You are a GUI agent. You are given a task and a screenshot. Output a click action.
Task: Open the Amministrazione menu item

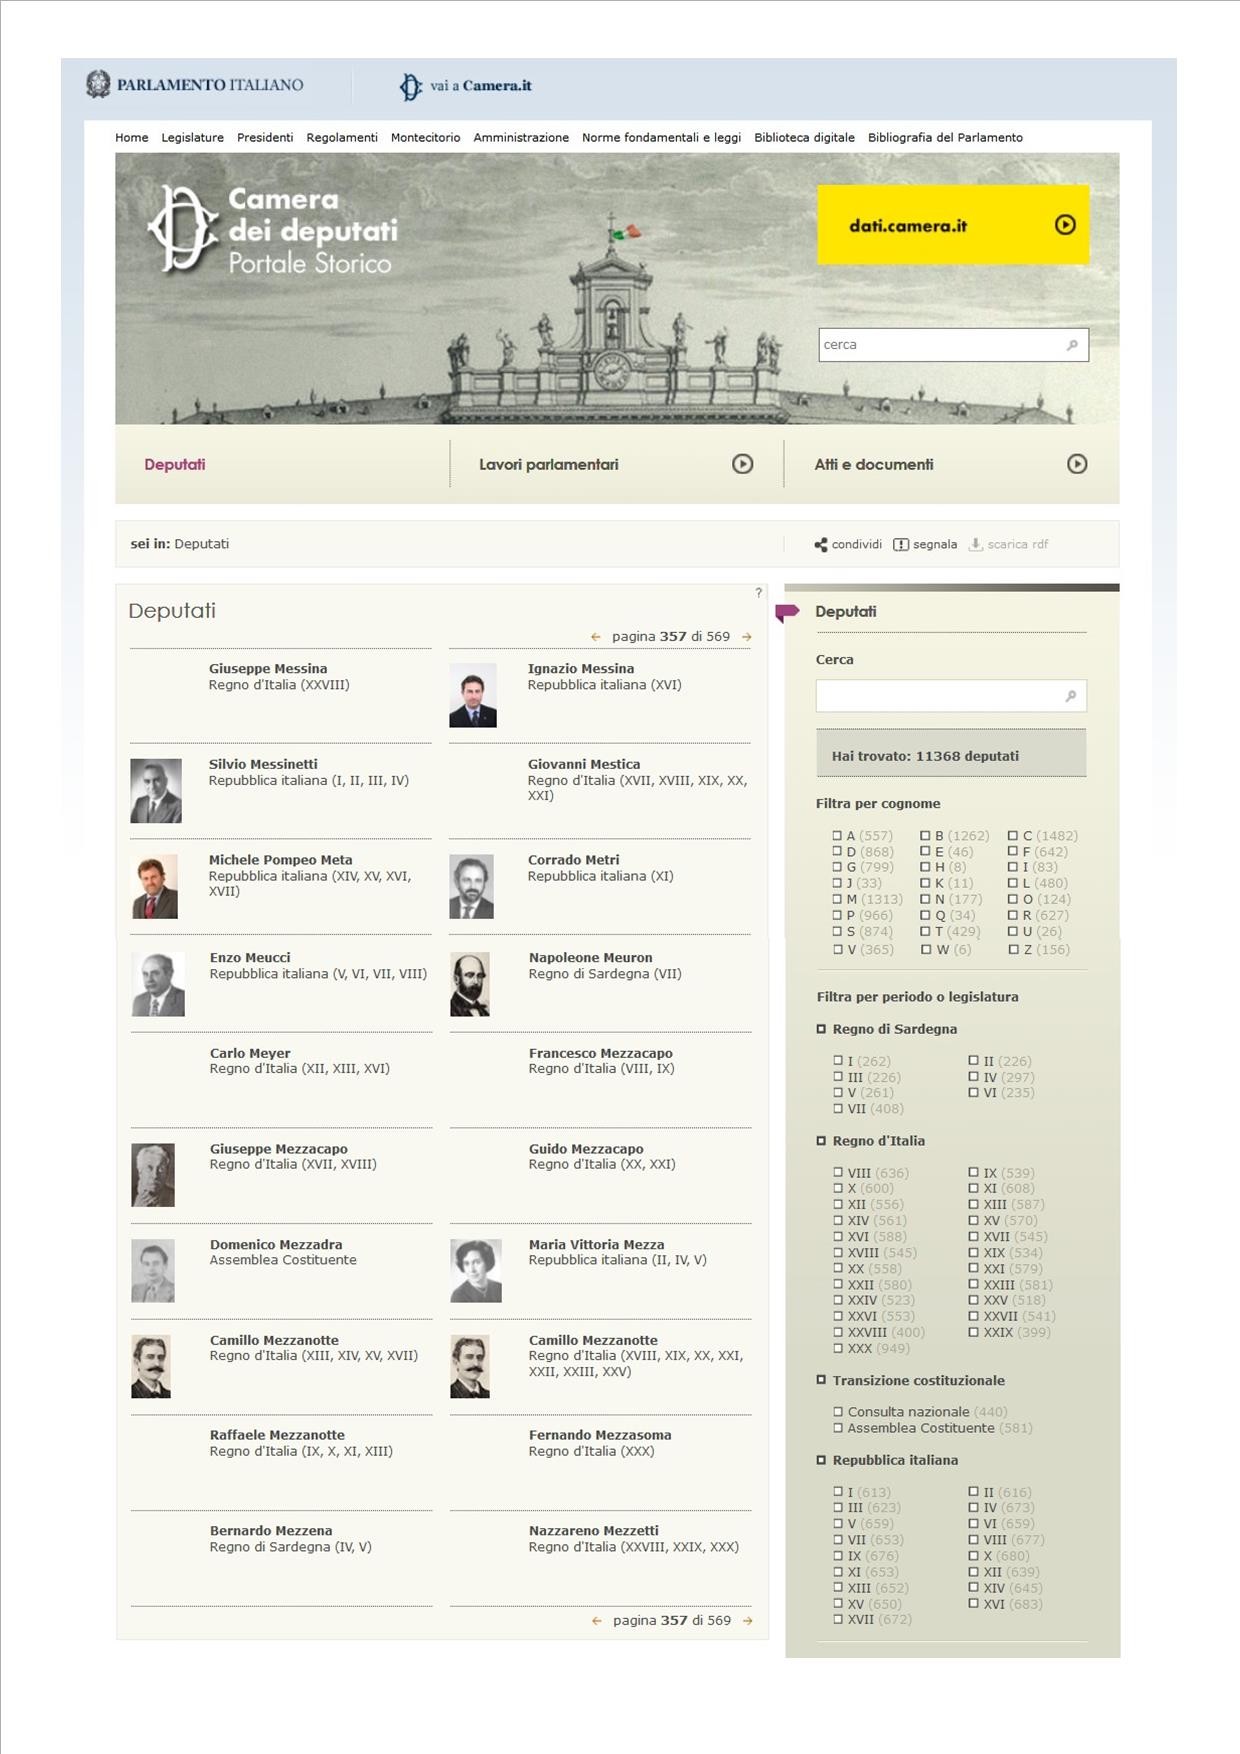coord(521,138)
